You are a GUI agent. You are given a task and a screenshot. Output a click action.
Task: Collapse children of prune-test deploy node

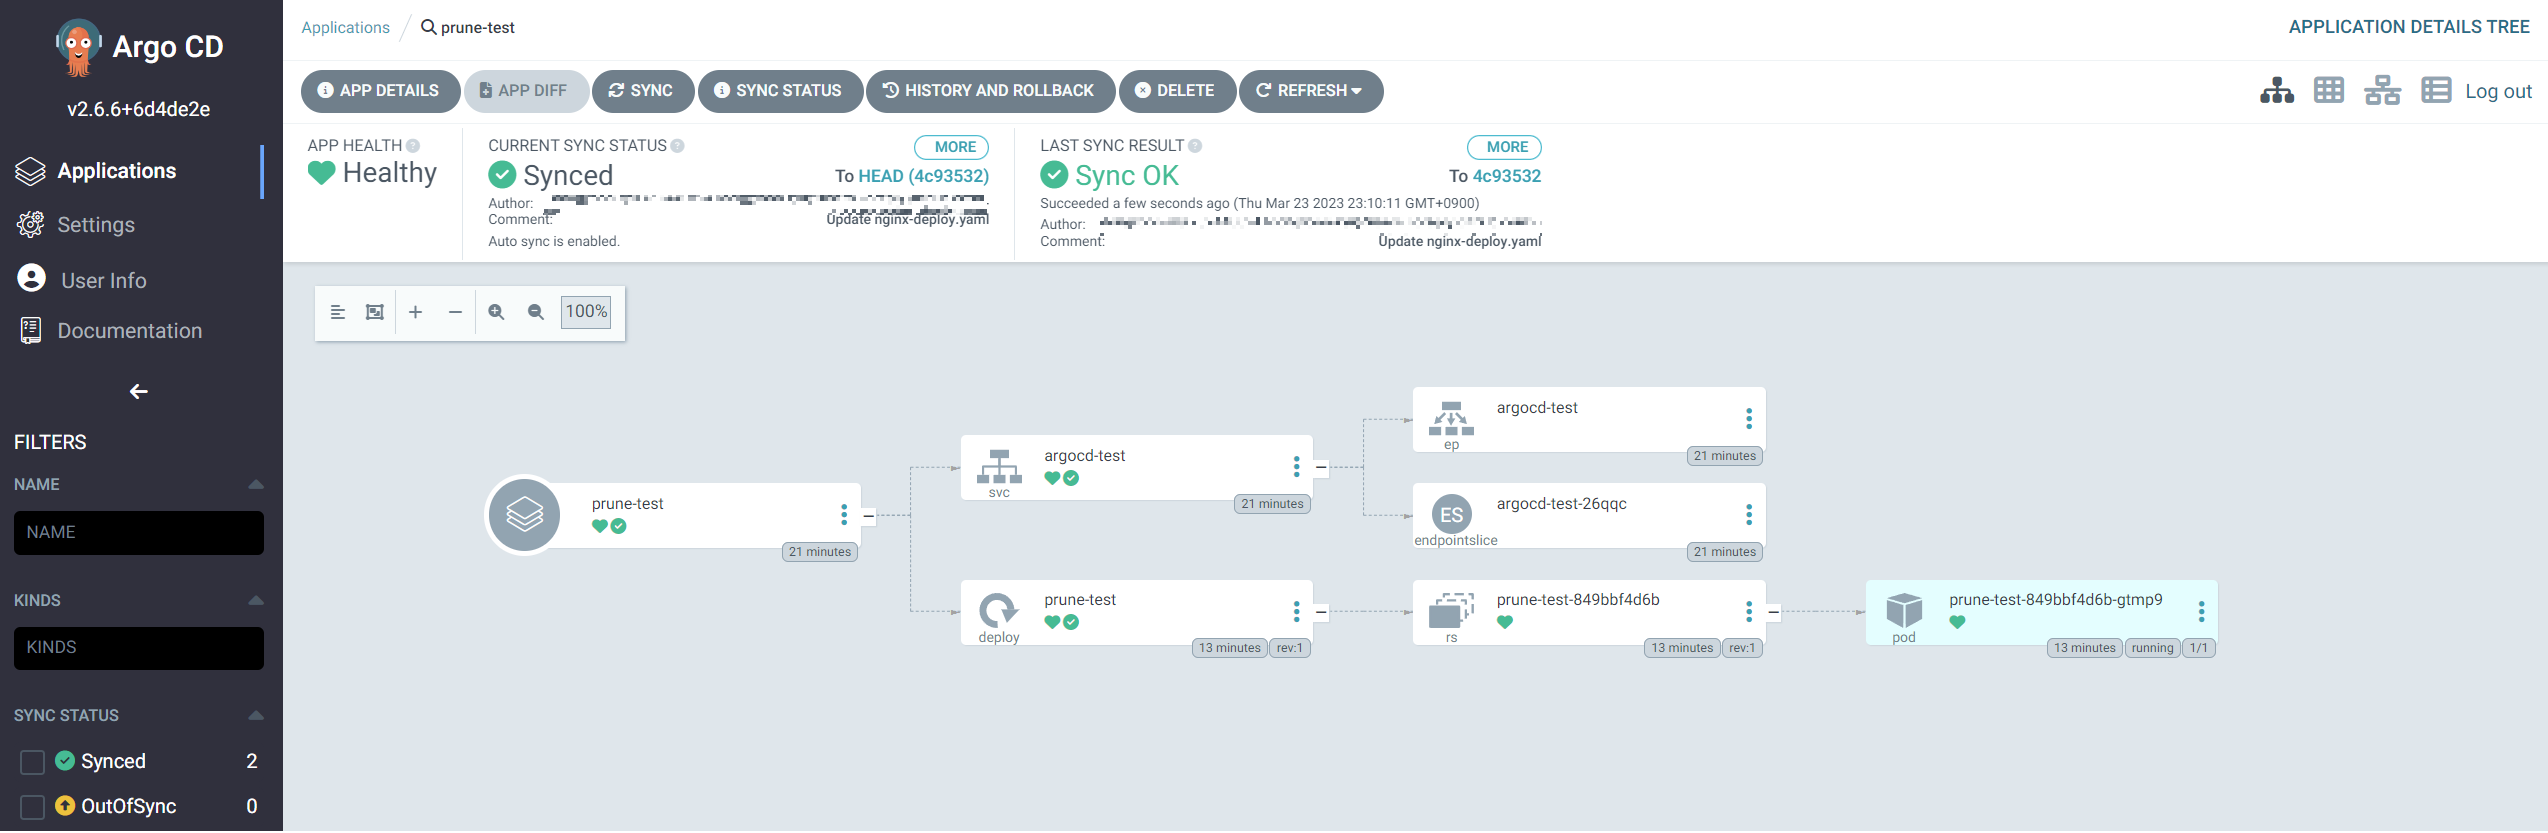(1321, 612)
